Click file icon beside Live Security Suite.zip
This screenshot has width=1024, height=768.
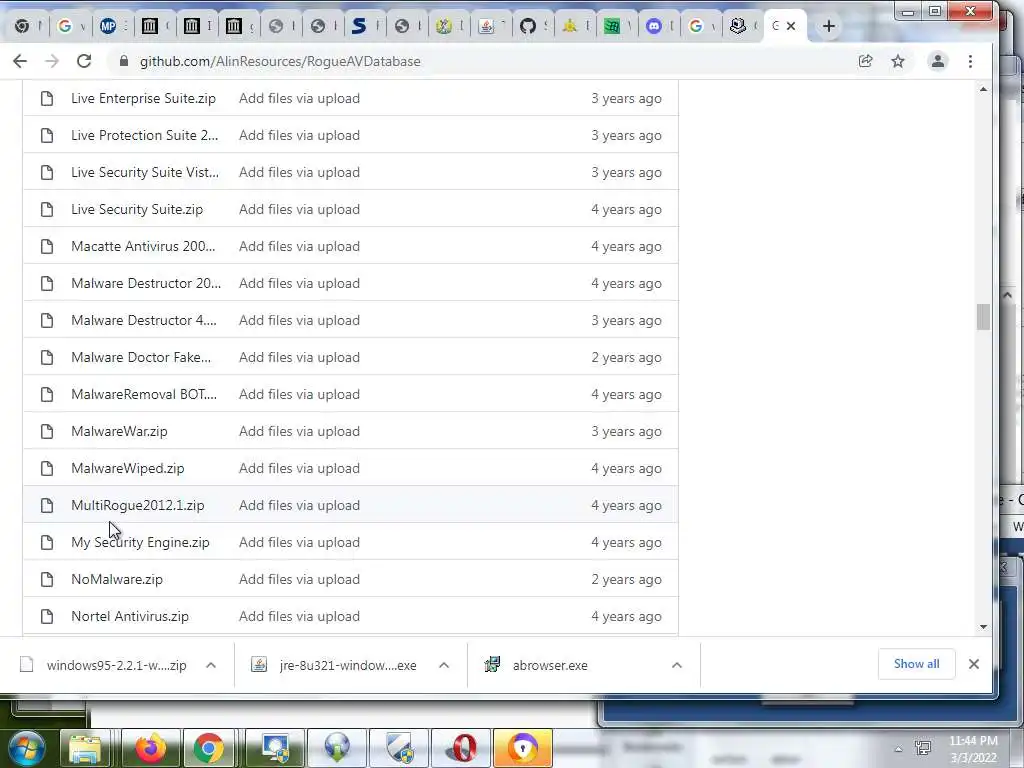[x=47, y=210]
